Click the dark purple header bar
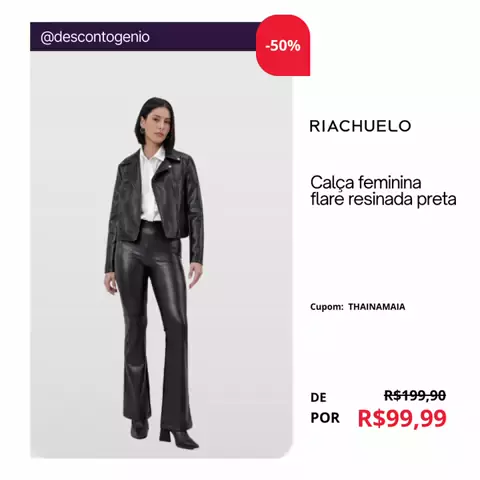This screenshot has height=480, width=480. (x=145, y=37)
